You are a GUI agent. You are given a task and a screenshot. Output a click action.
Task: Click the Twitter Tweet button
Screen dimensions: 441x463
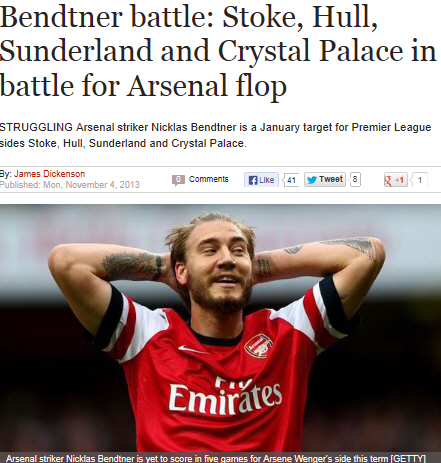(x=325, y=180)
